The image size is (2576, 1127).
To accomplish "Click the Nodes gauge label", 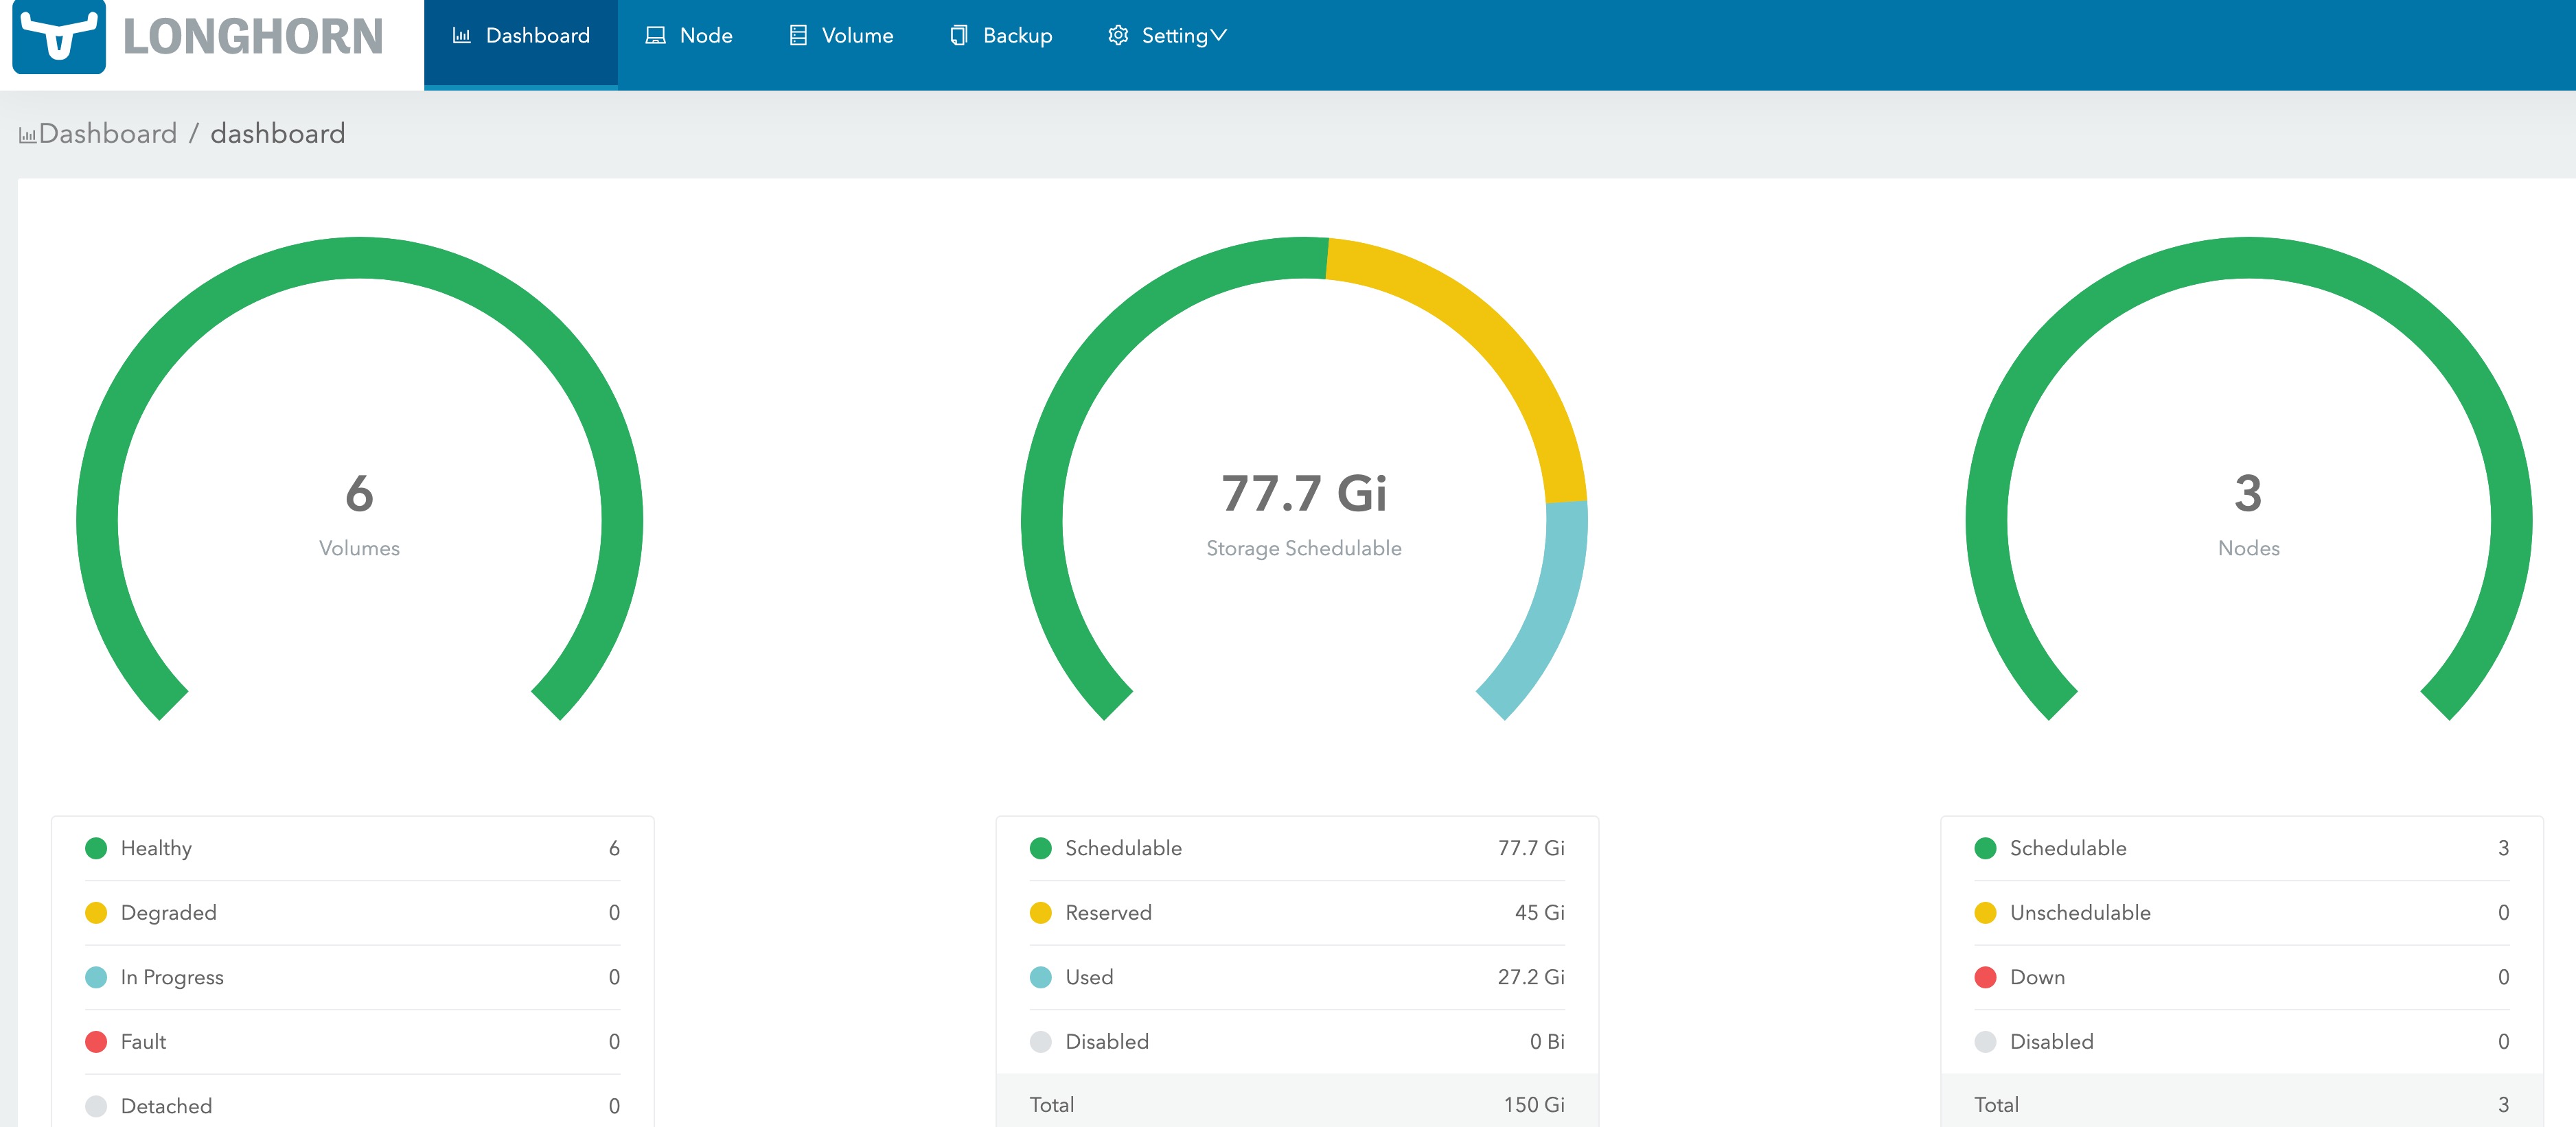I will tap(2248, 548).
